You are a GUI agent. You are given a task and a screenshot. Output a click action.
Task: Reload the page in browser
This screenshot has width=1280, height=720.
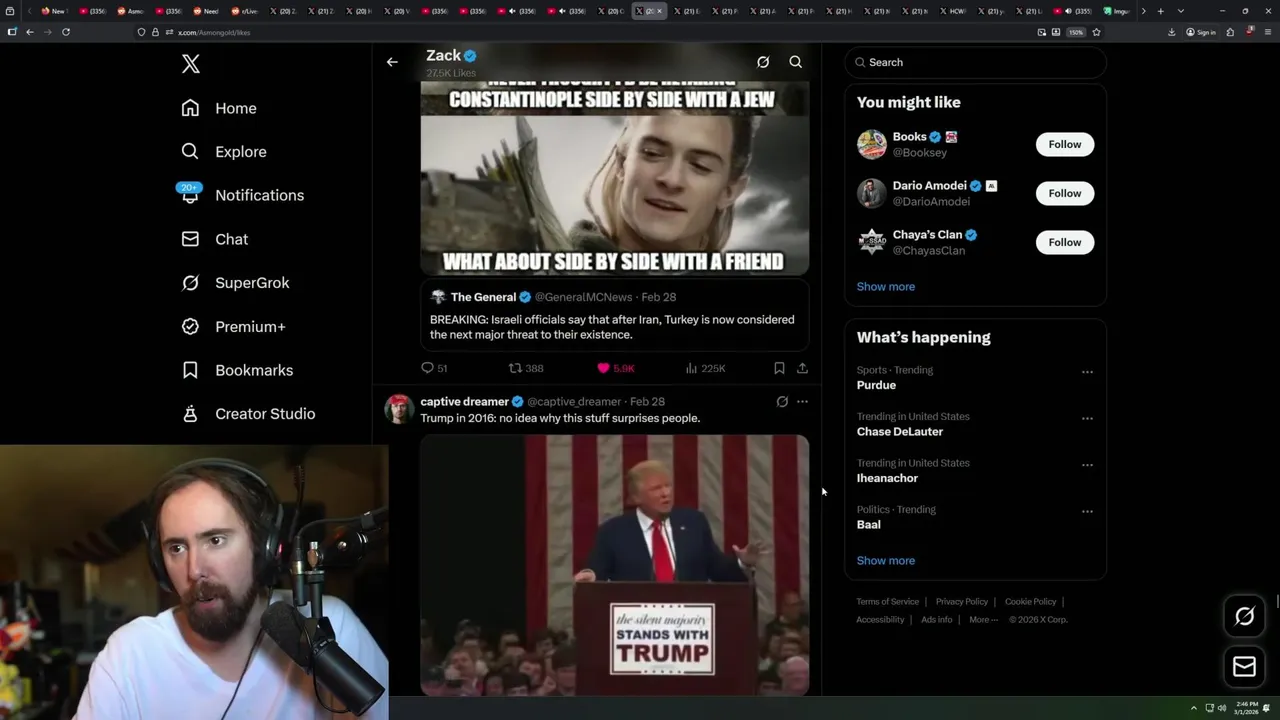click(66, 32)
